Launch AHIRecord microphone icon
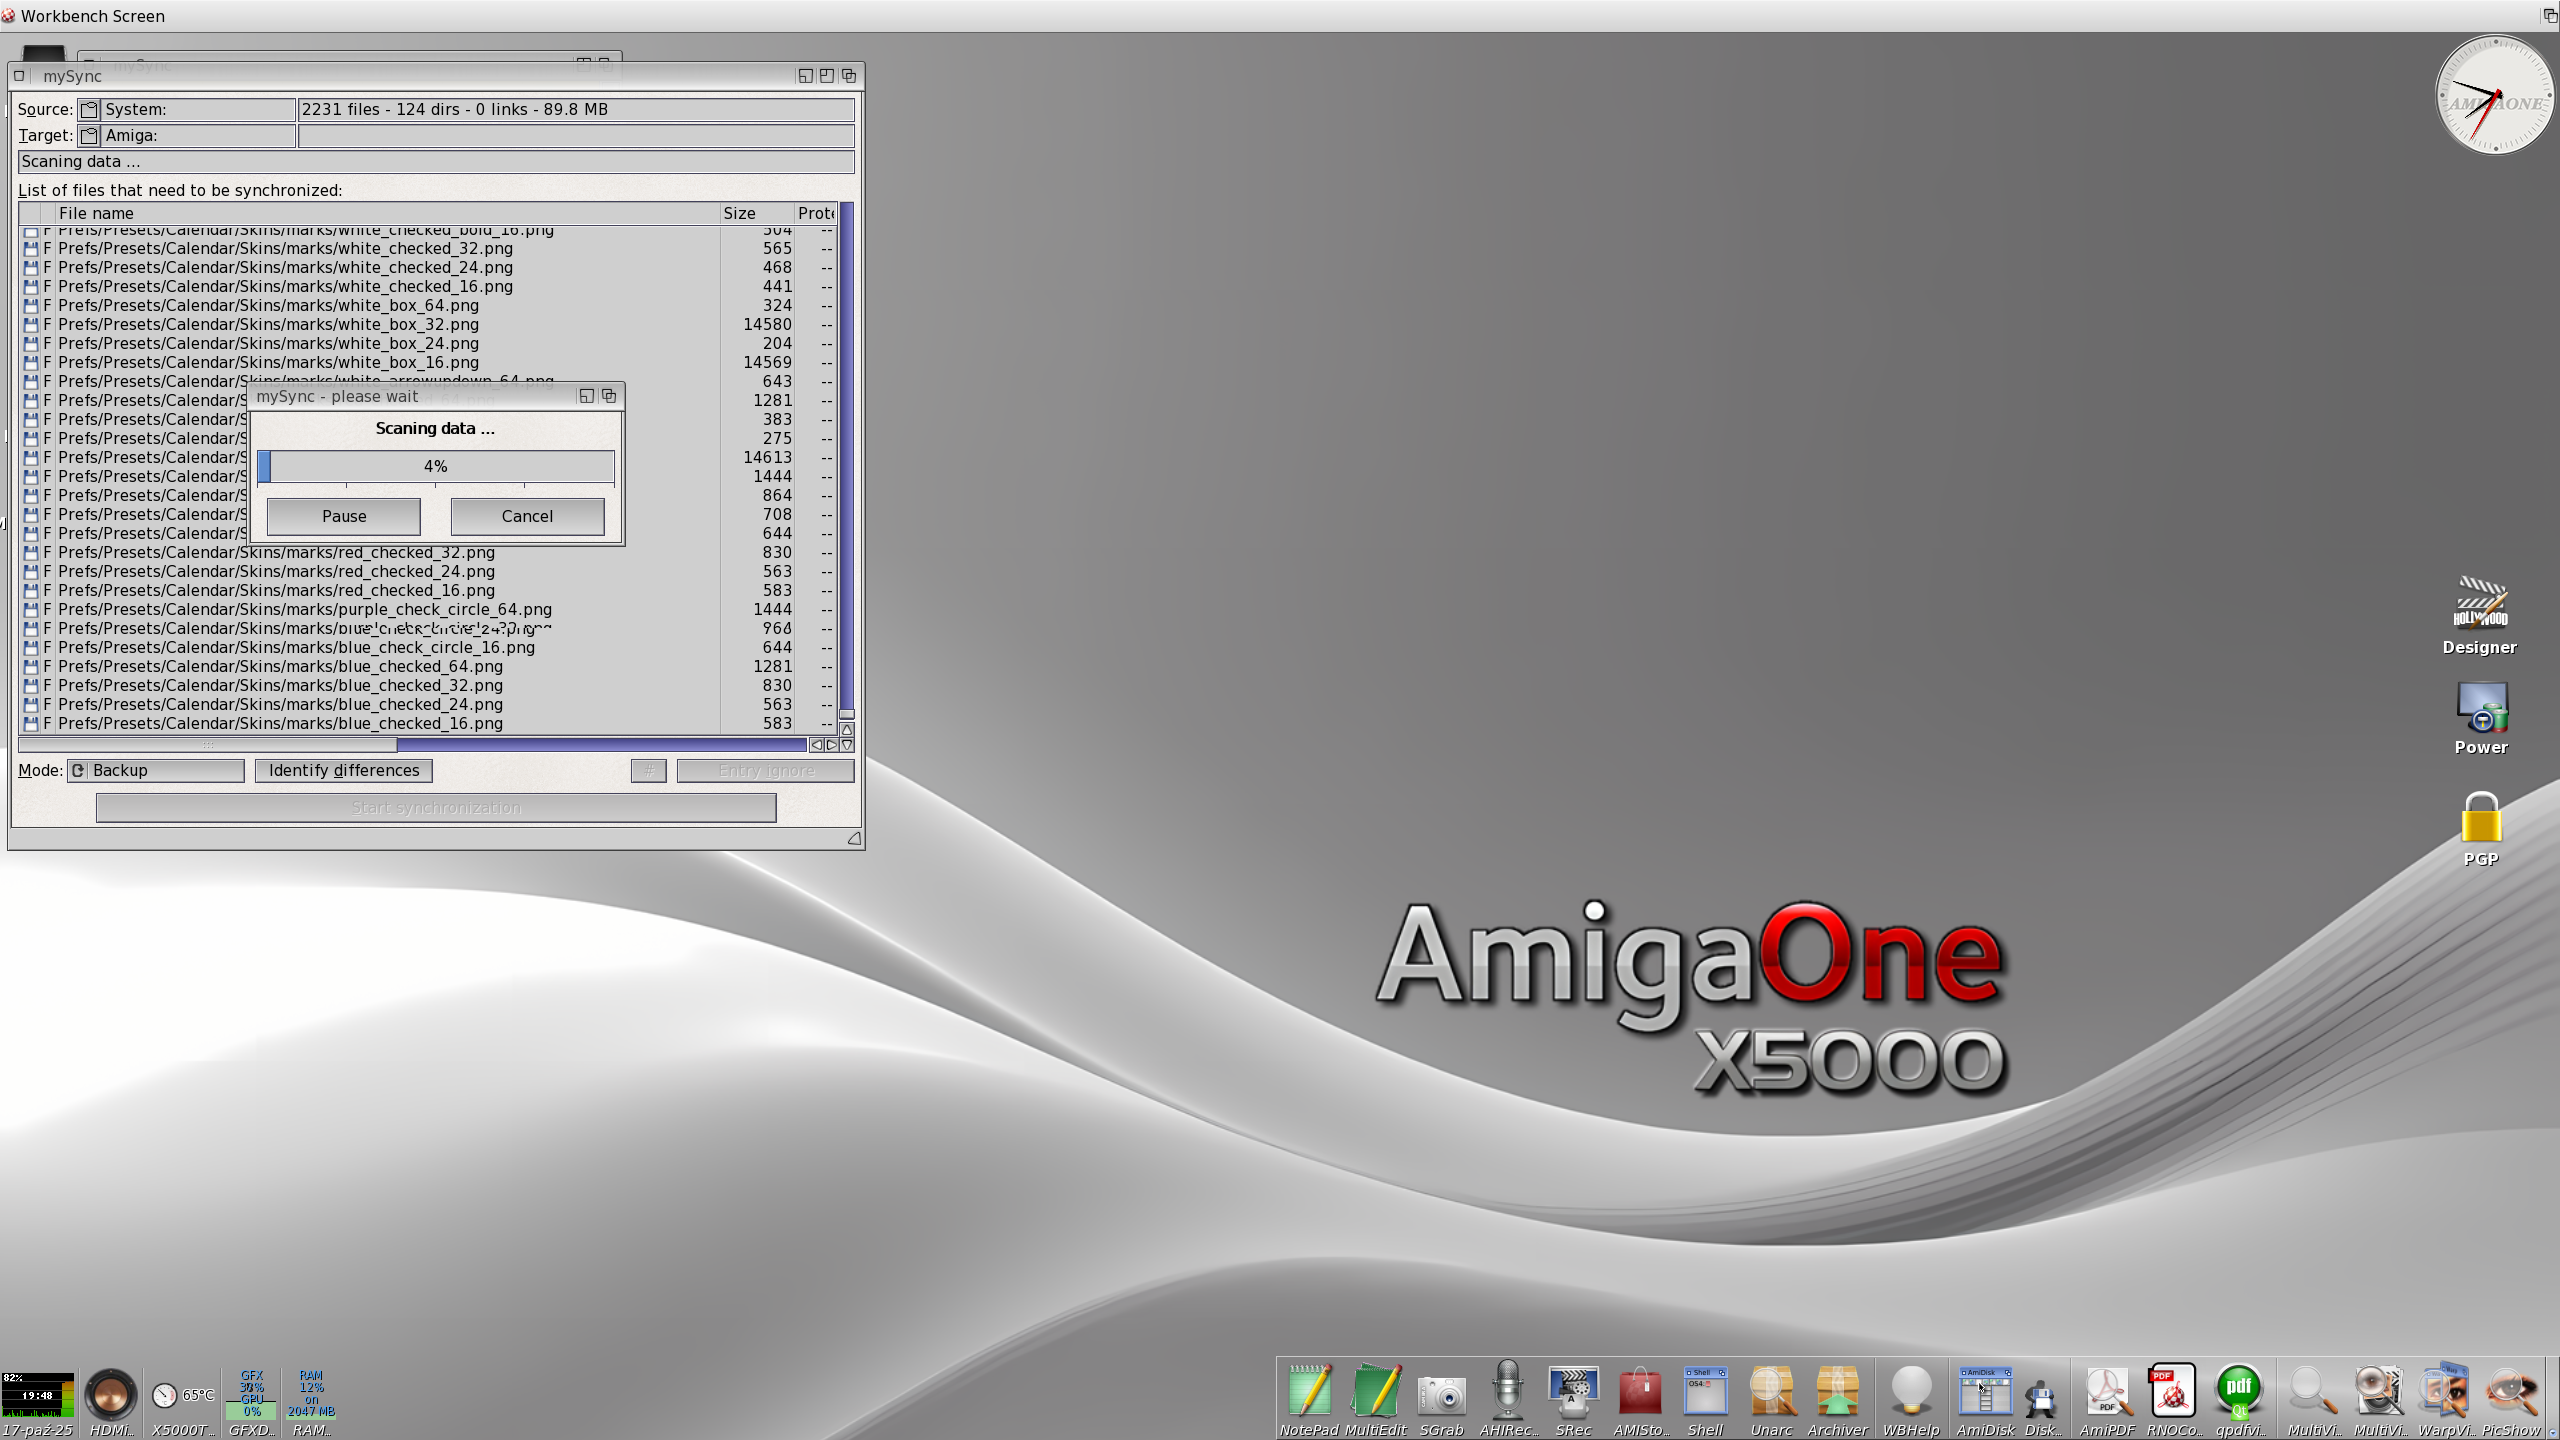 coord(1507,1392)
